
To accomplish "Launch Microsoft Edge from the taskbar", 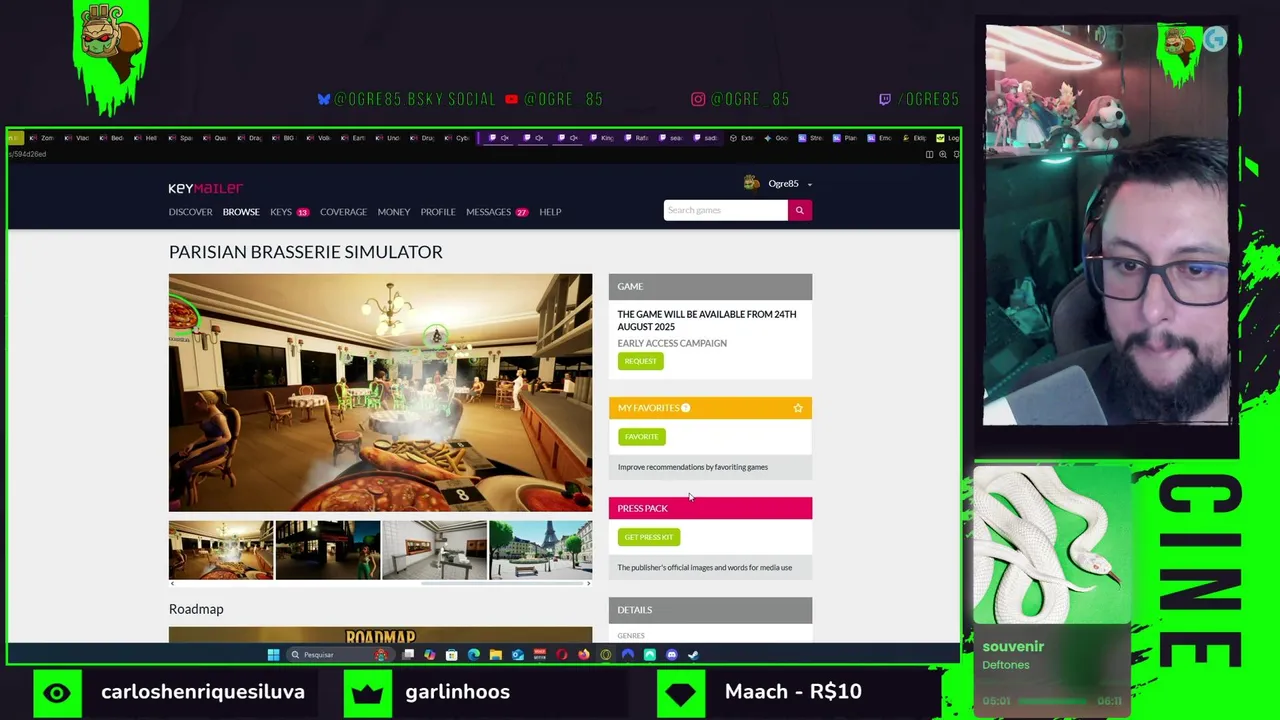I will (473, 655).
